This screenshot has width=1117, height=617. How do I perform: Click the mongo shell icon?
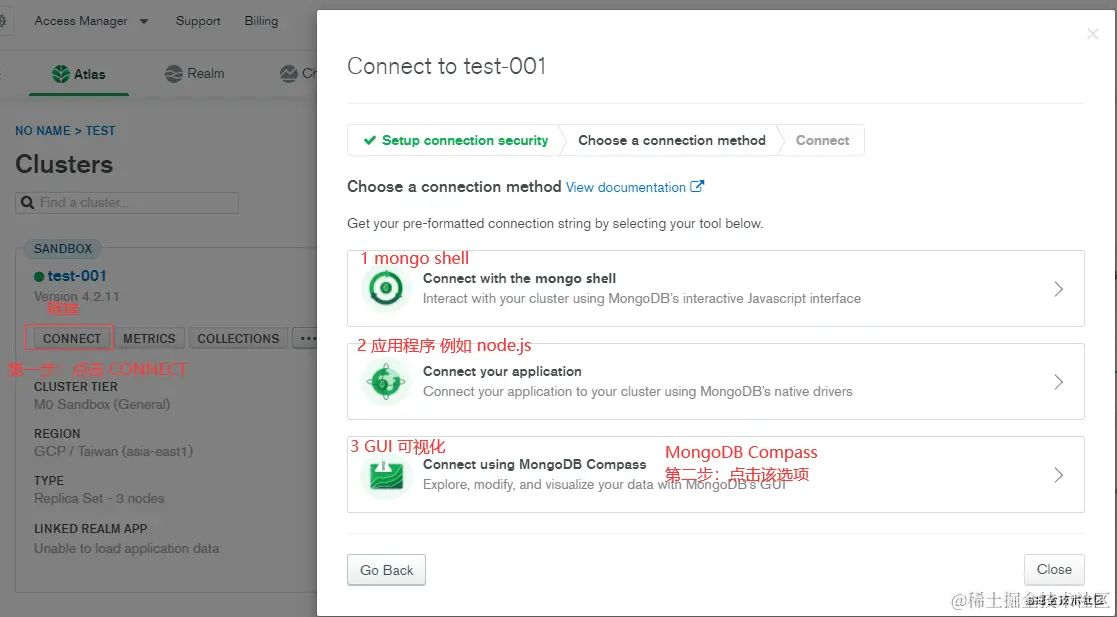(386, 289)
